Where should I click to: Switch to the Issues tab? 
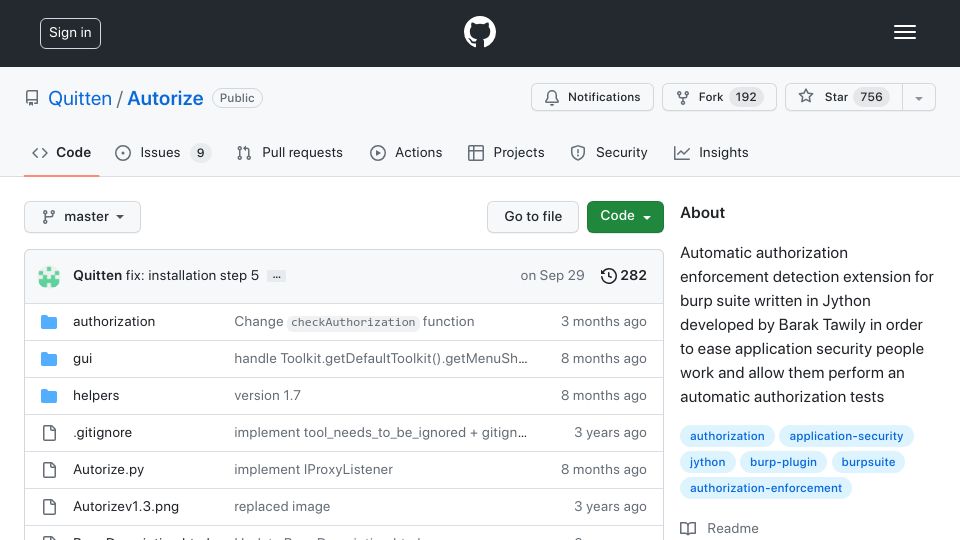point(163,152)
